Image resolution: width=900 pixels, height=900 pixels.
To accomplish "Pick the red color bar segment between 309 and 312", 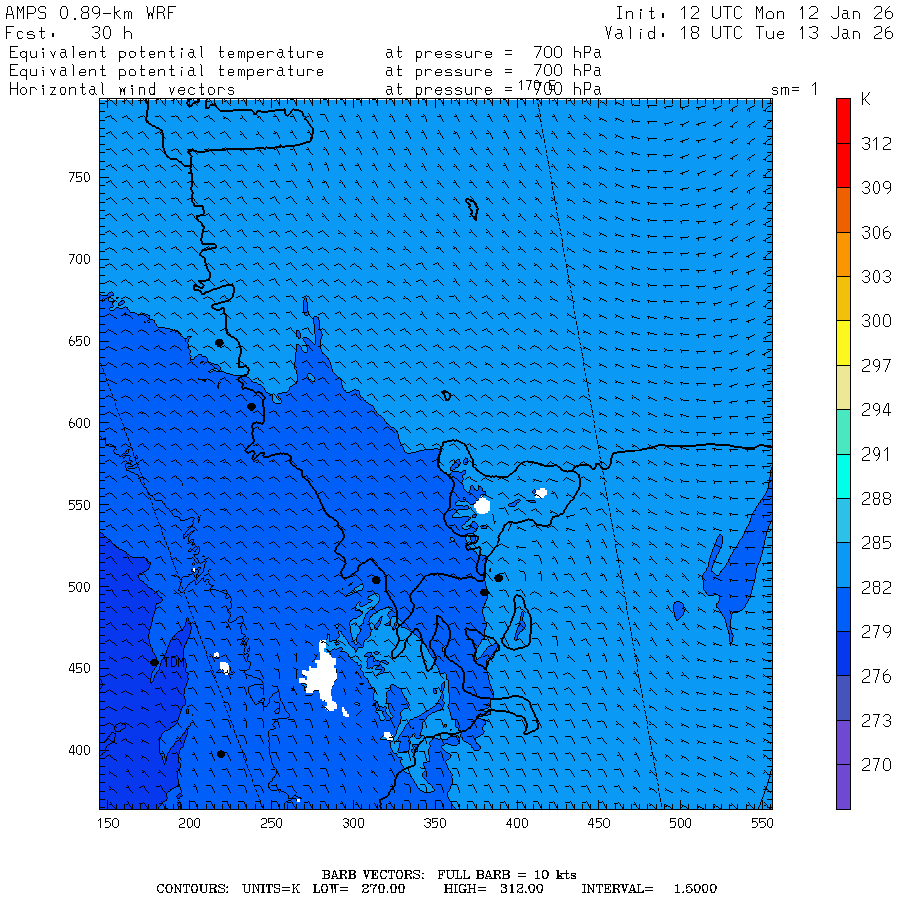I will (x=843, y=165).
